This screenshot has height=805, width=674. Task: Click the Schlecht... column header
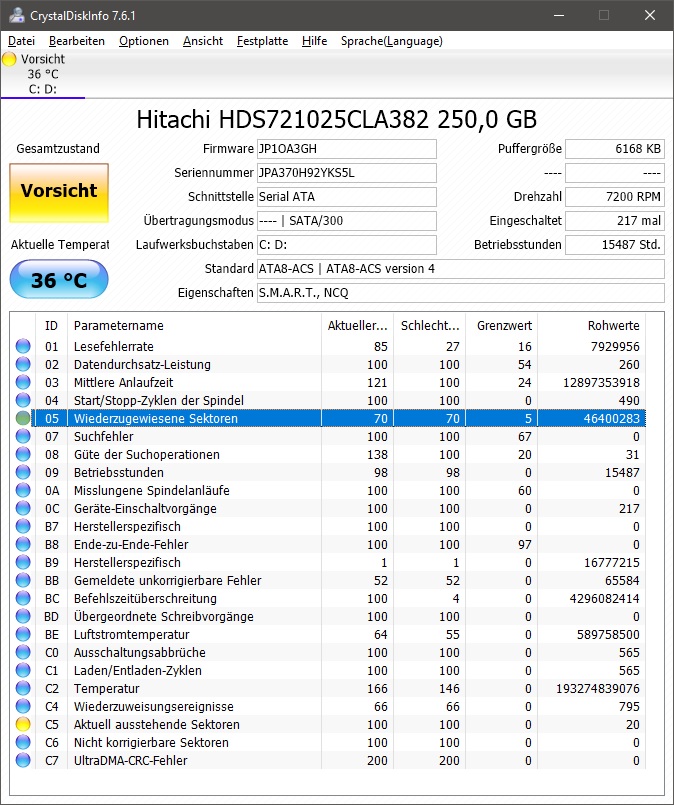tap(430, 325)
